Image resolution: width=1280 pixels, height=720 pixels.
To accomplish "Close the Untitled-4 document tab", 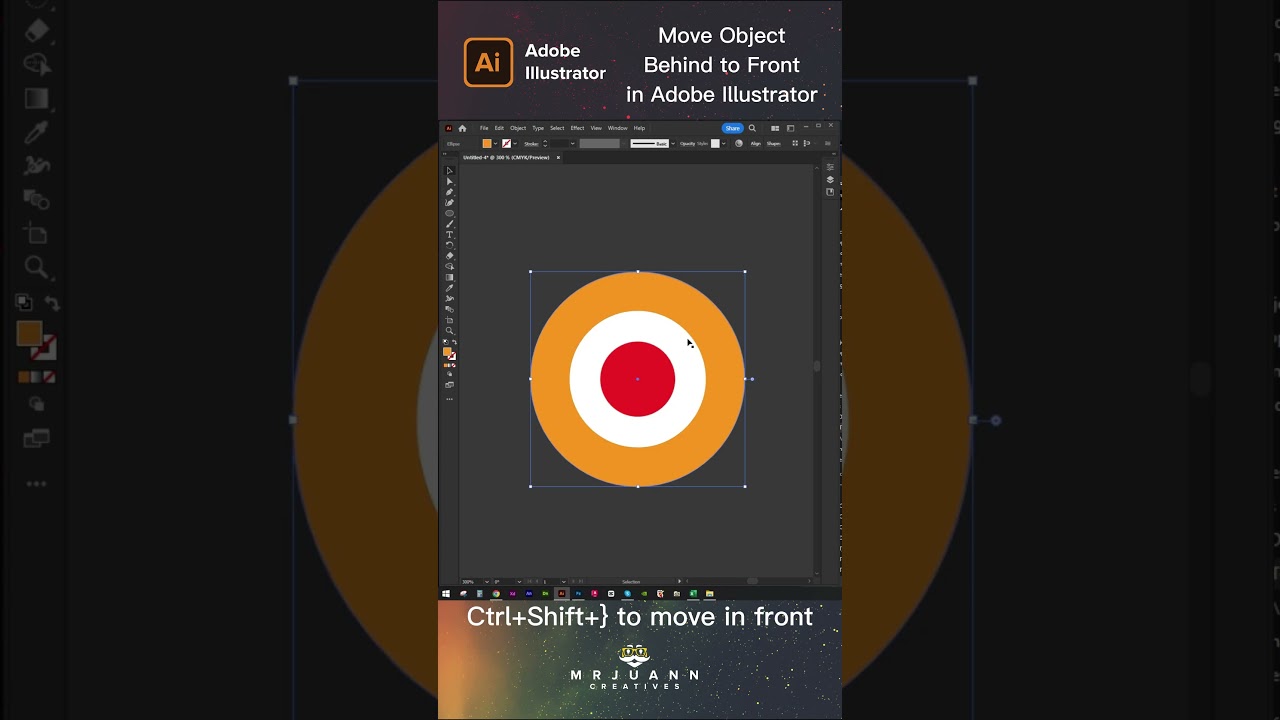I will pos(558,158).
